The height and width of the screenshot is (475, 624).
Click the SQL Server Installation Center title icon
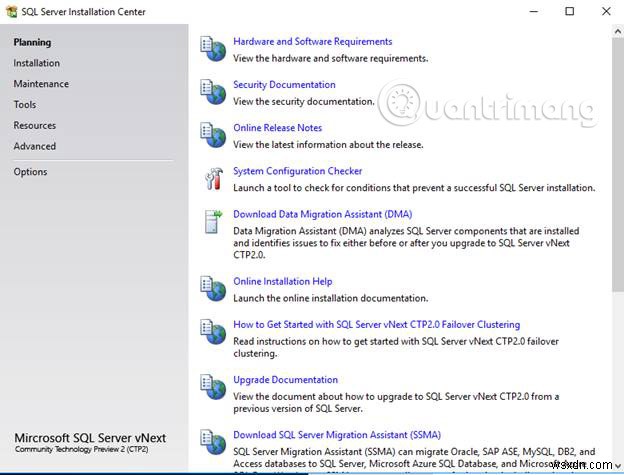[x=12, y=12]
